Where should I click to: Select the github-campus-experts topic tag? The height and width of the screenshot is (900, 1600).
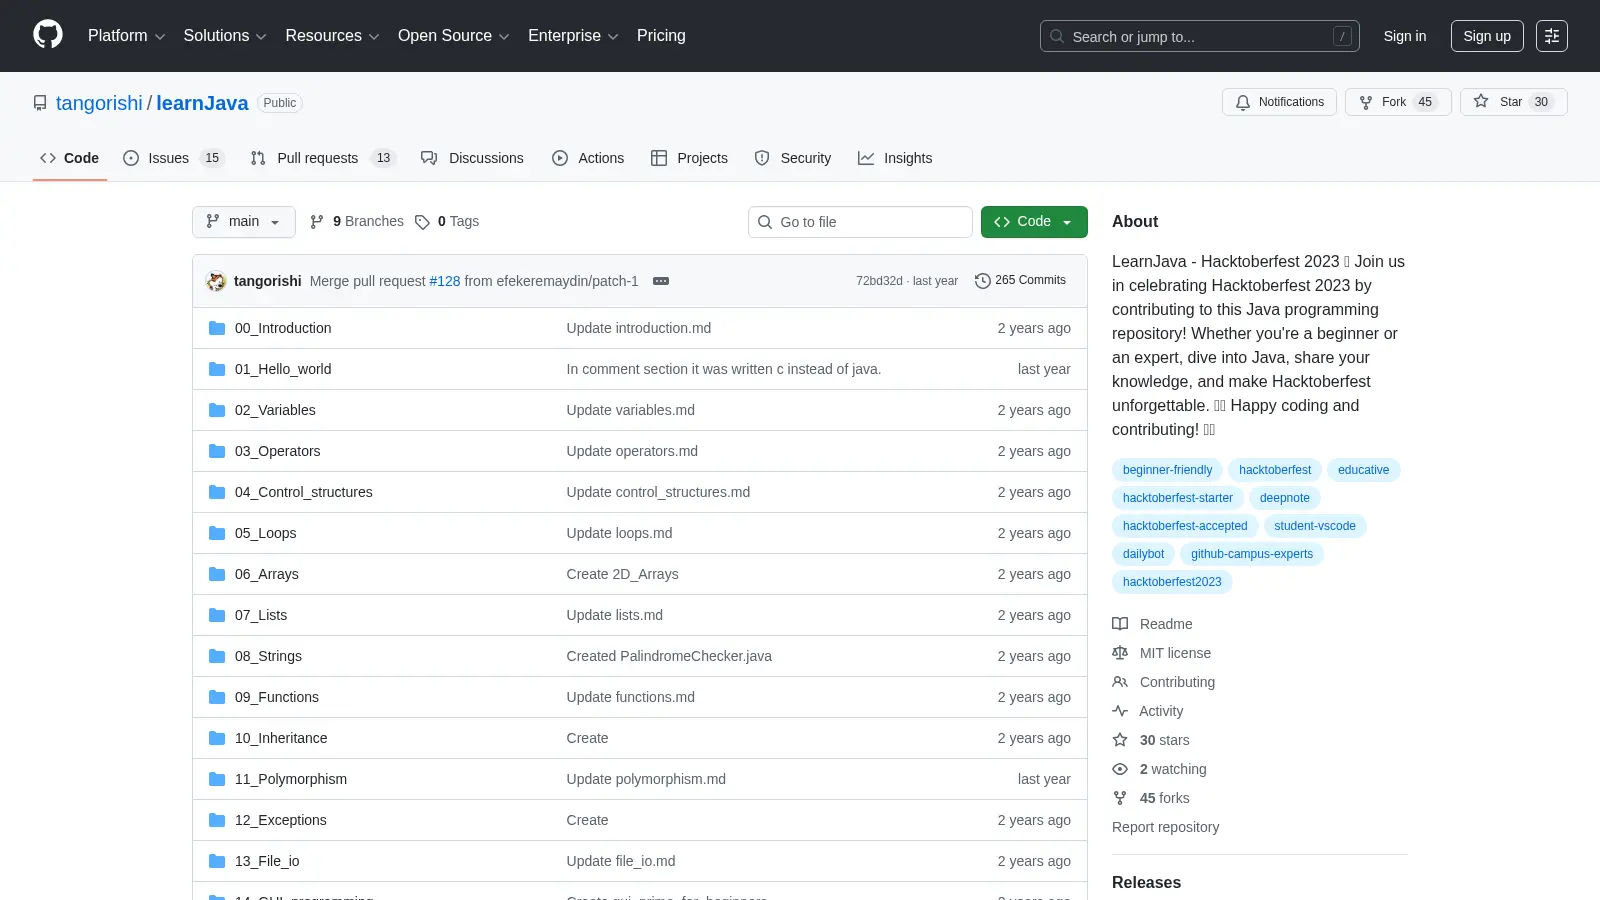coord(1252,554)
